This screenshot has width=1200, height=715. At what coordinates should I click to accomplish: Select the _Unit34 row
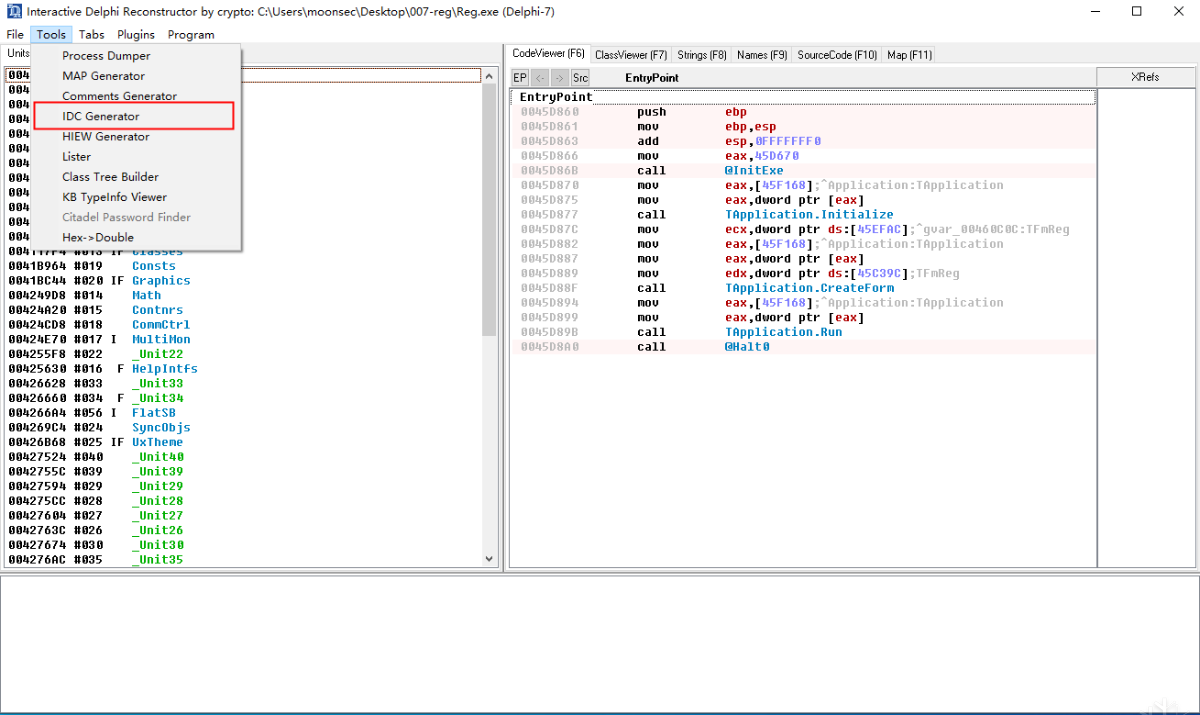point(243,398)
